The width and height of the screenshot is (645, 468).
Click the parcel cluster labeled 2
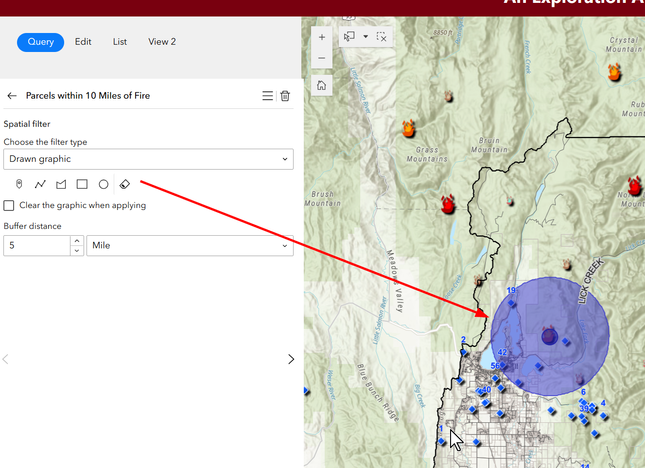click(x=464, y=352)
